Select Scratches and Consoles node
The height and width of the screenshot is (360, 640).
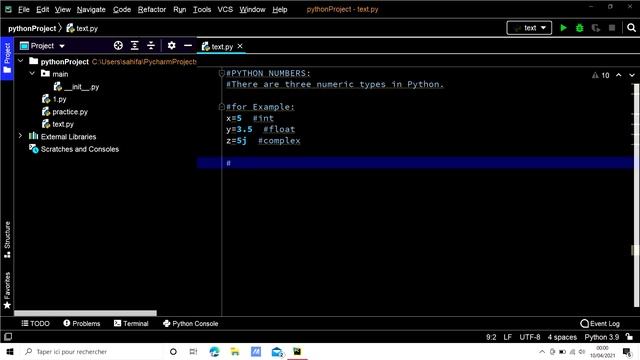74,149
